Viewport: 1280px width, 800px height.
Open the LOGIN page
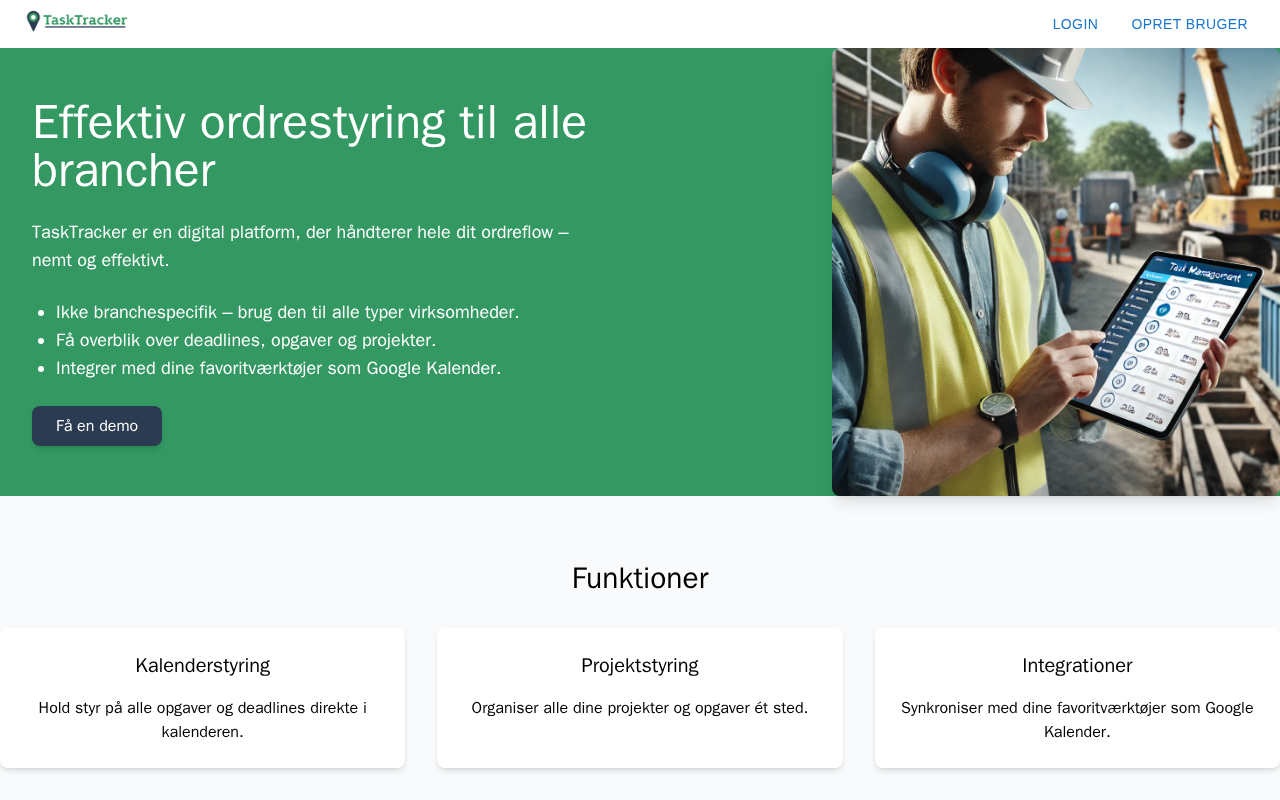click(x=1075, y=24)
